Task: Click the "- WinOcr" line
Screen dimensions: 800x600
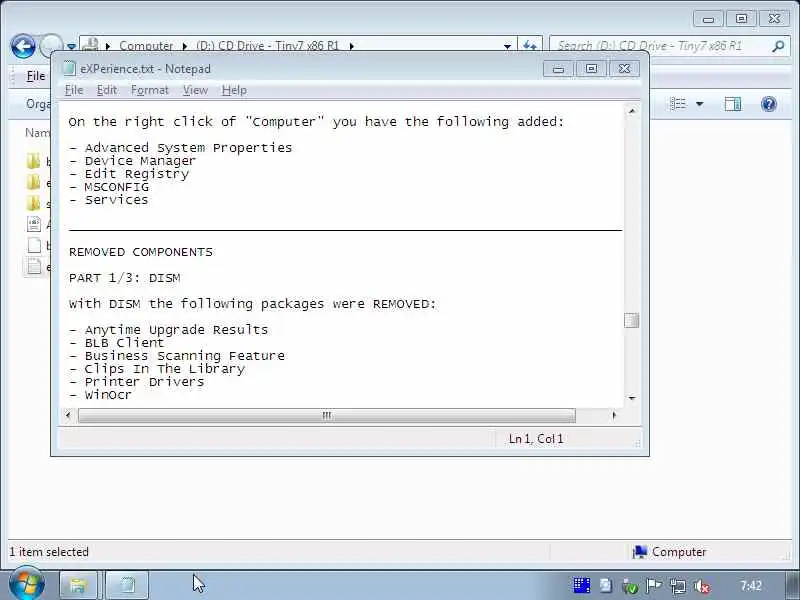Action: 100,395
